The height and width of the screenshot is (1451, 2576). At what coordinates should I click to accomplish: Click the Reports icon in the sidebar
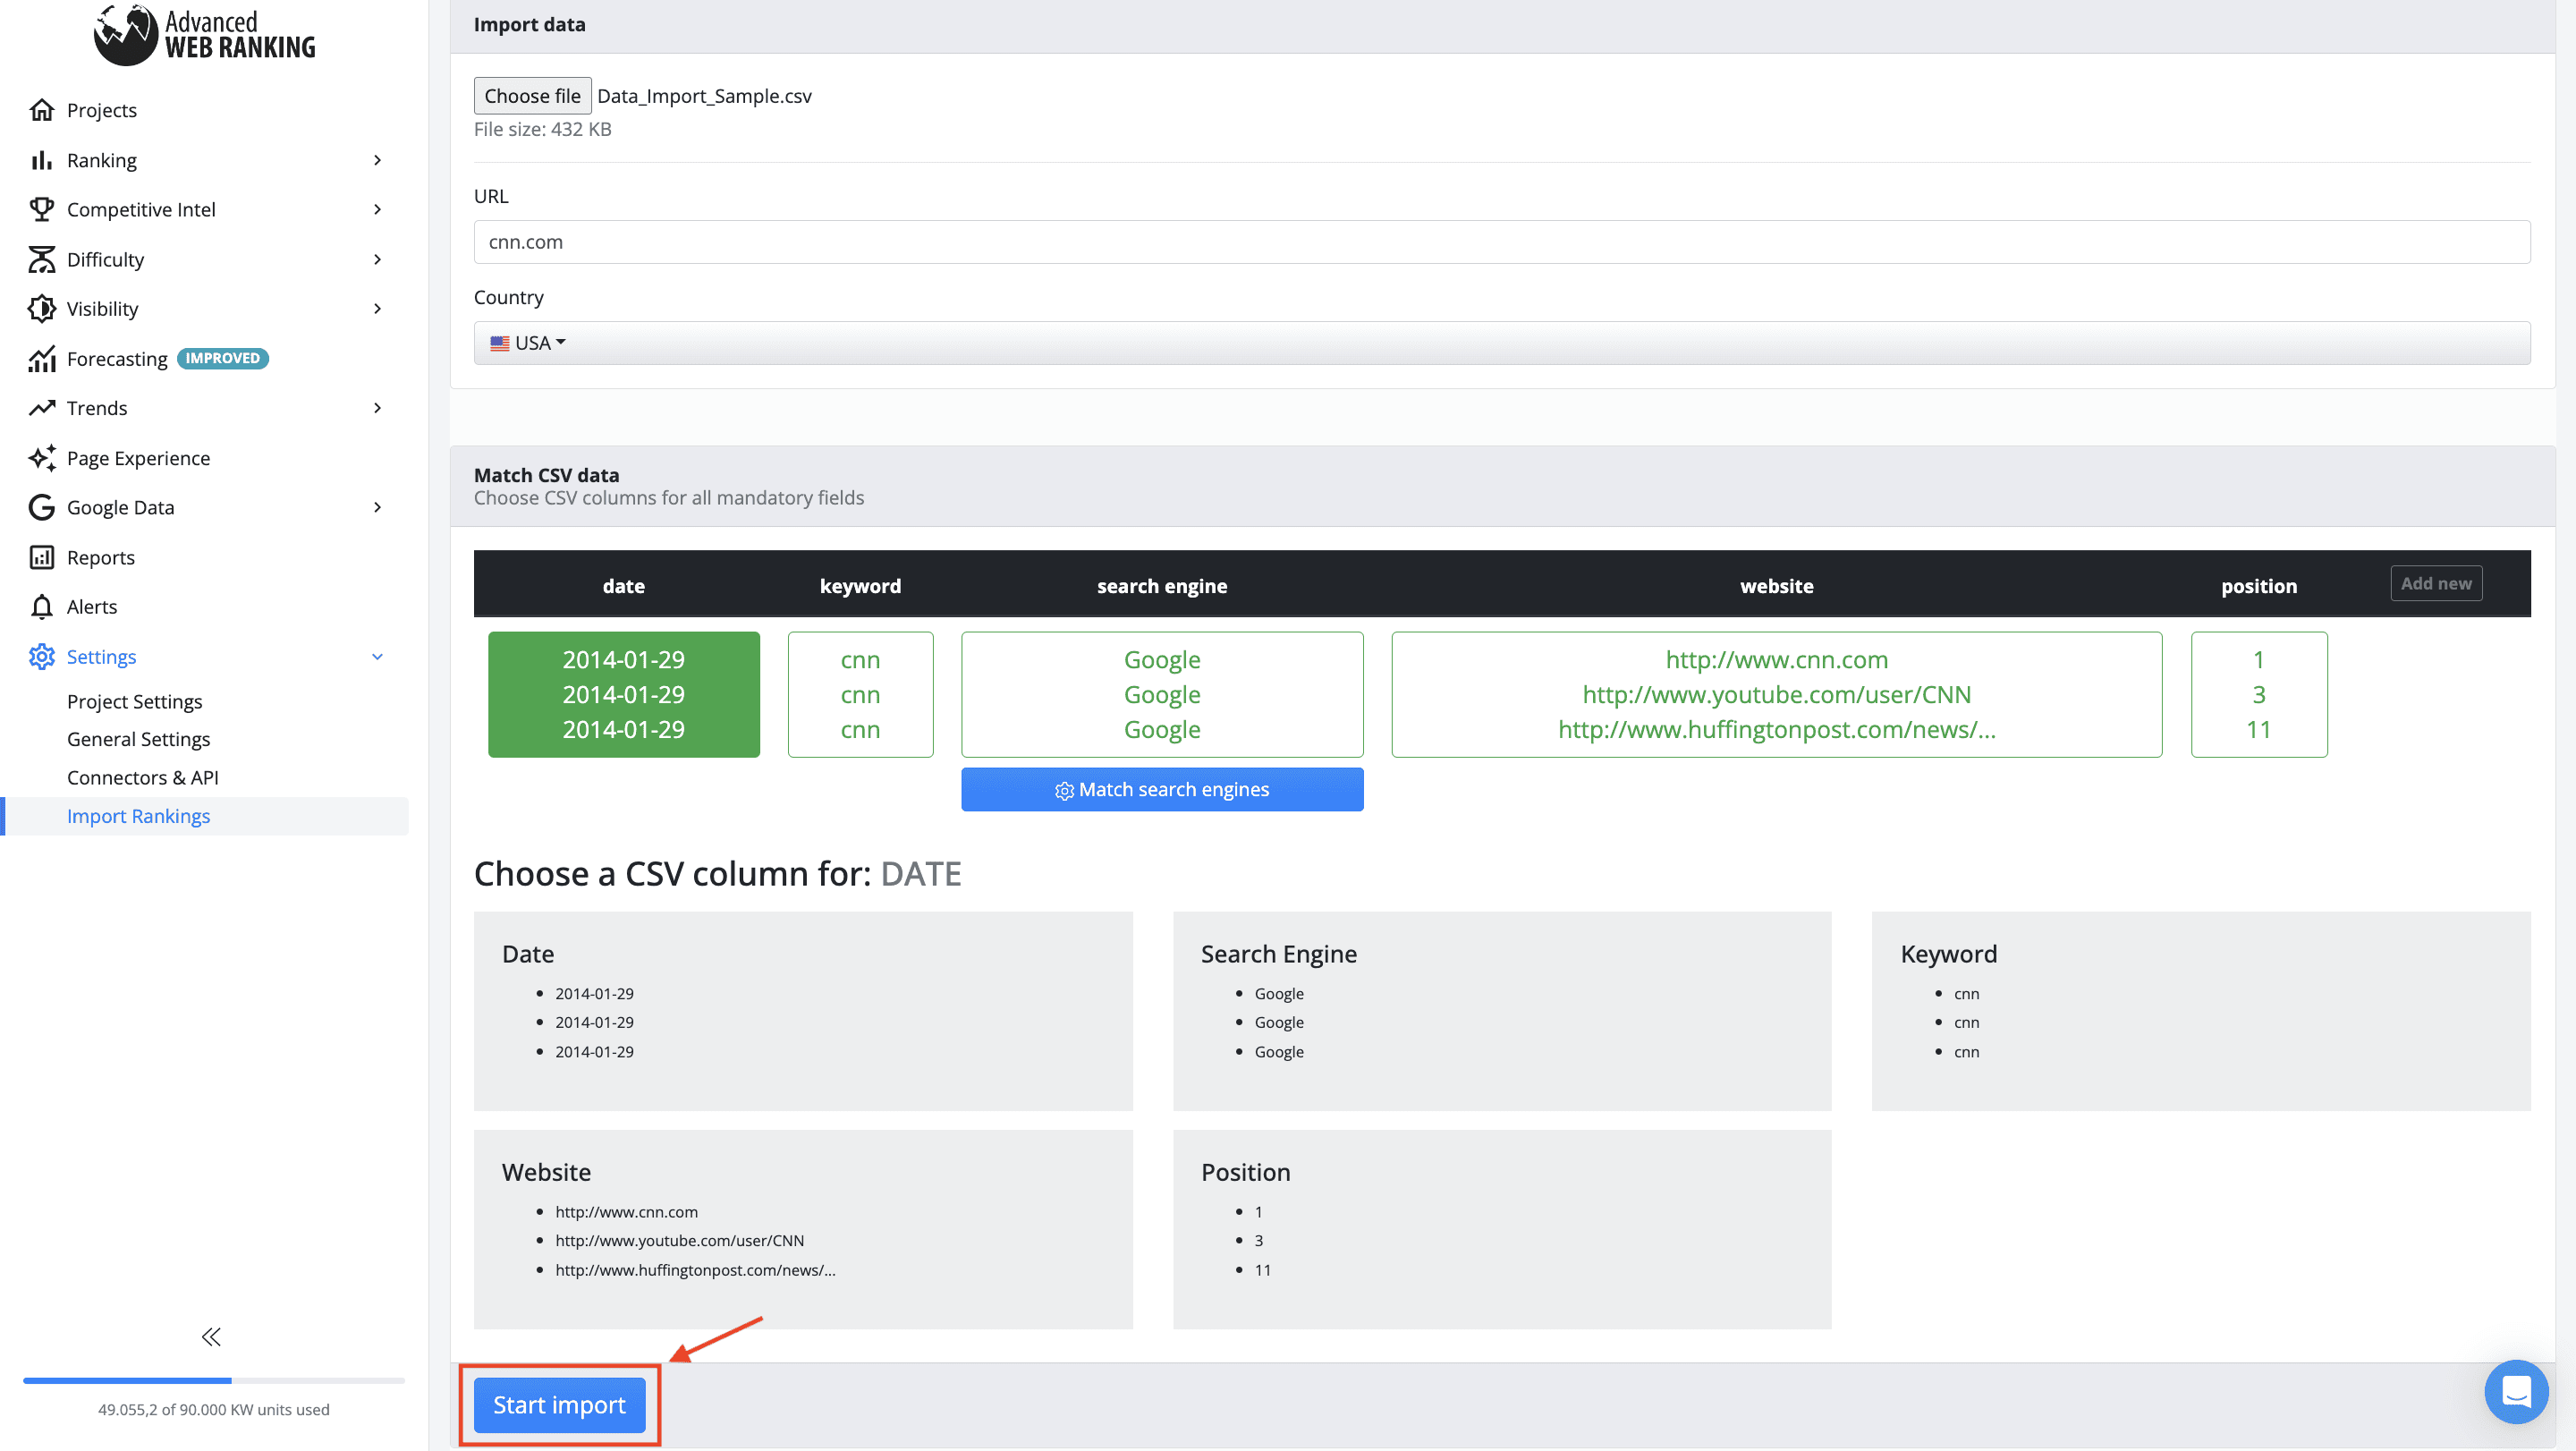41,557
